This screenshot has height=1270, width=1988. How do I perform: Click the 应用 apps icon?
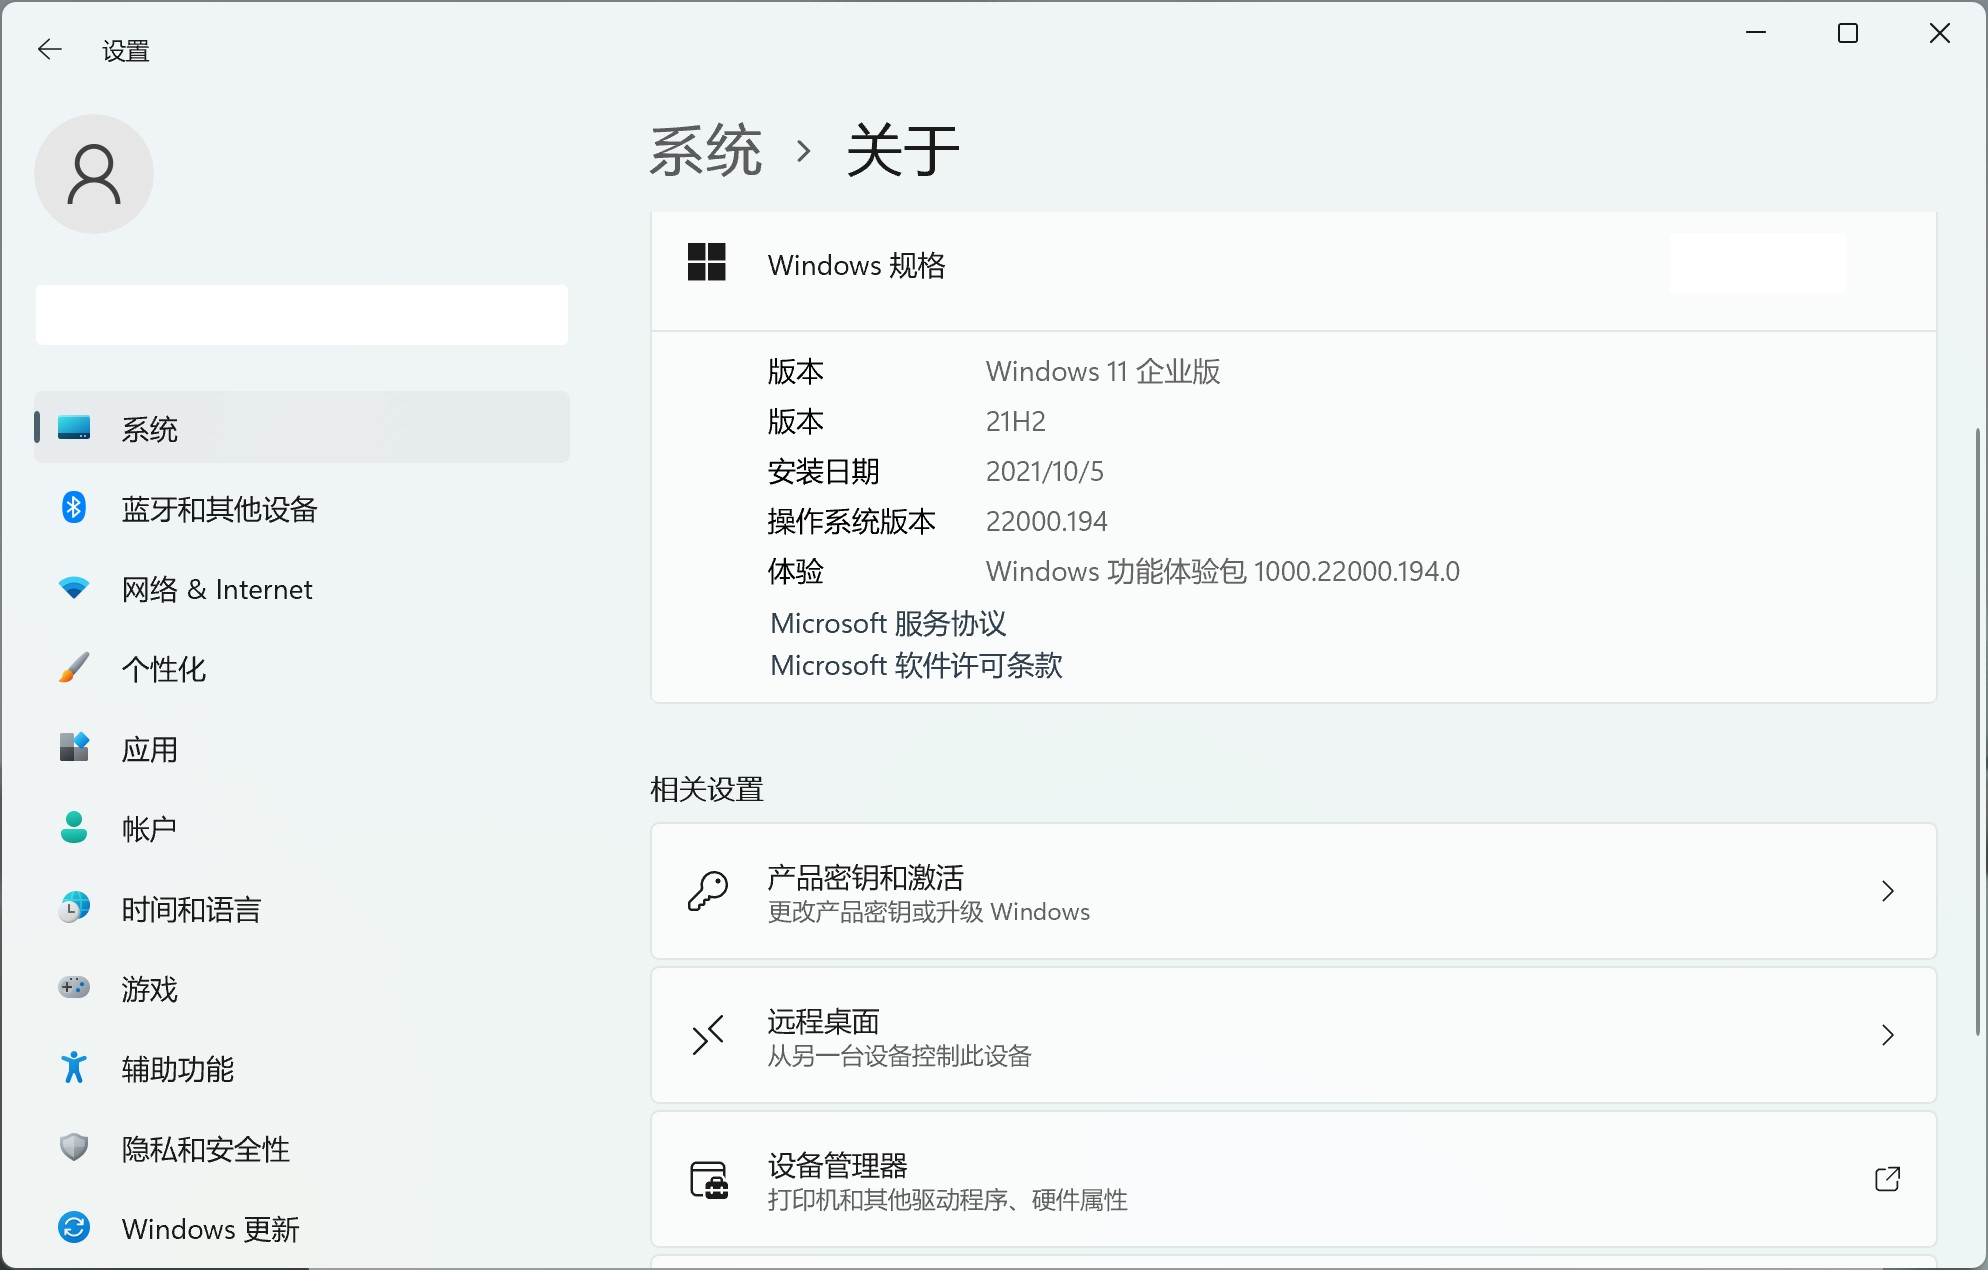(x=73, y=748)
